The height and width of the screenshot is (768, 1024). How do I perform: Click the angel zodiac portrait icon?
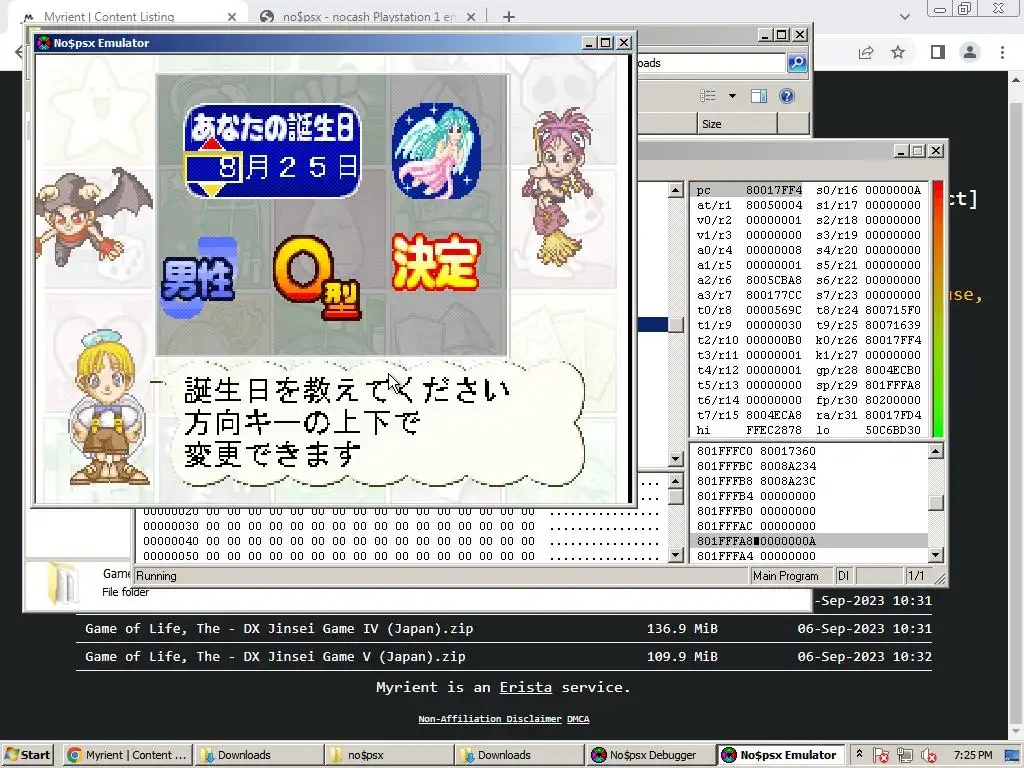click(436, 151)
